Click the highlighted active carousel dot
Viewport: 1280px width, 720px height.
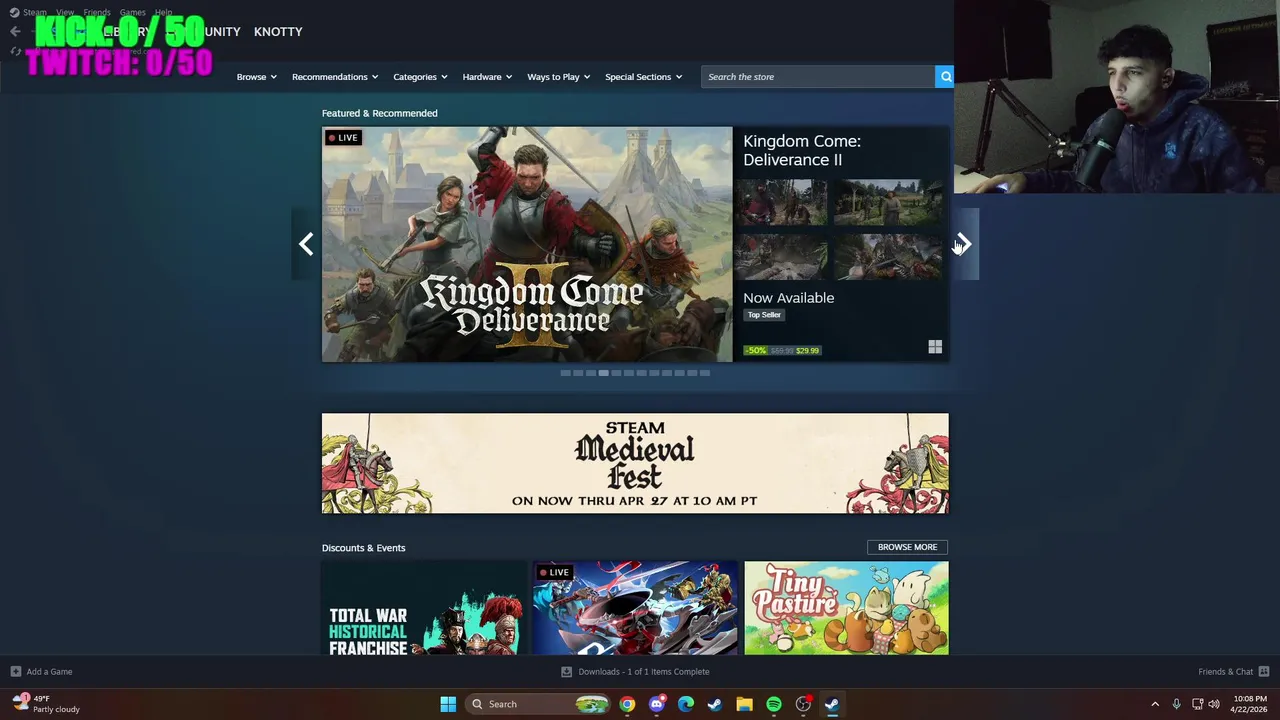(x=603, y=373)
